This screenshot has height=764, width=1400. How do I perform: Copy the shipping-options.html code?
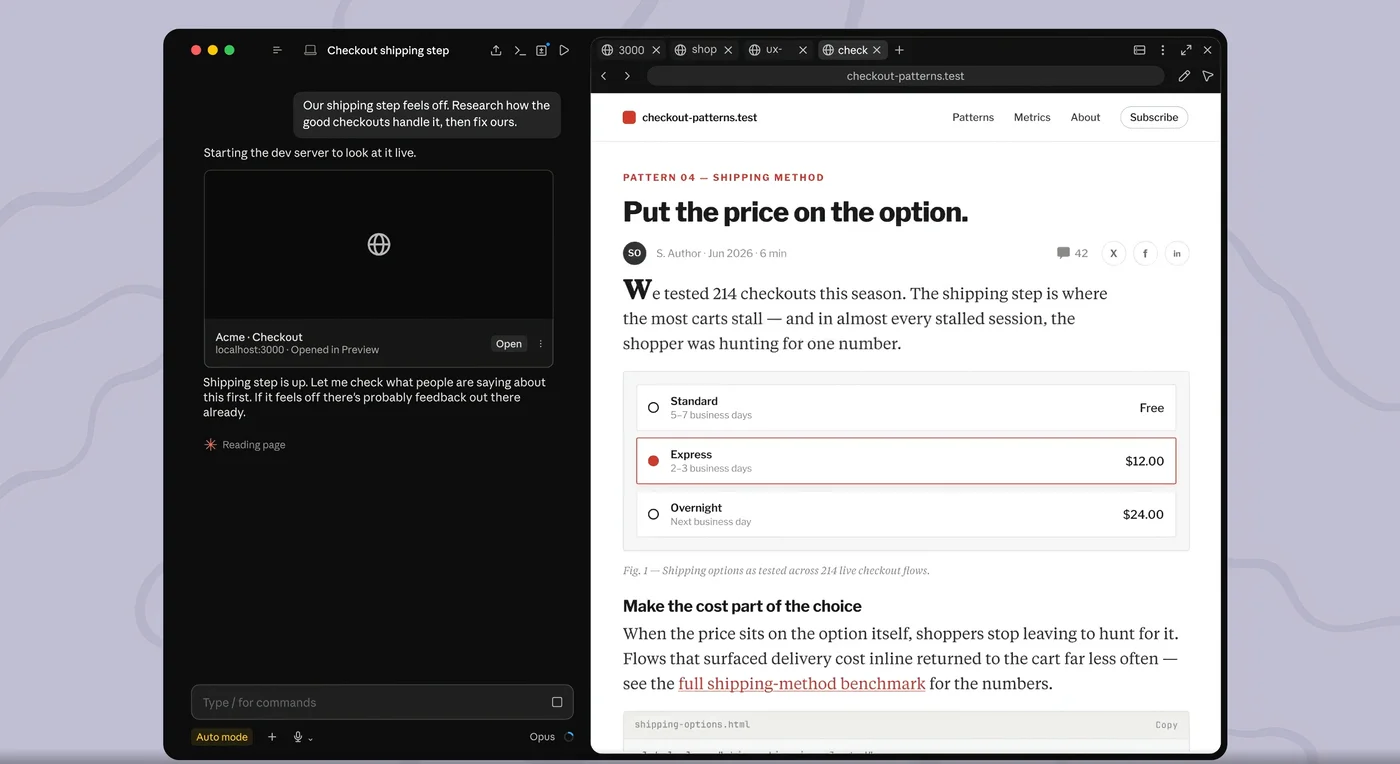pos(1166,725)
